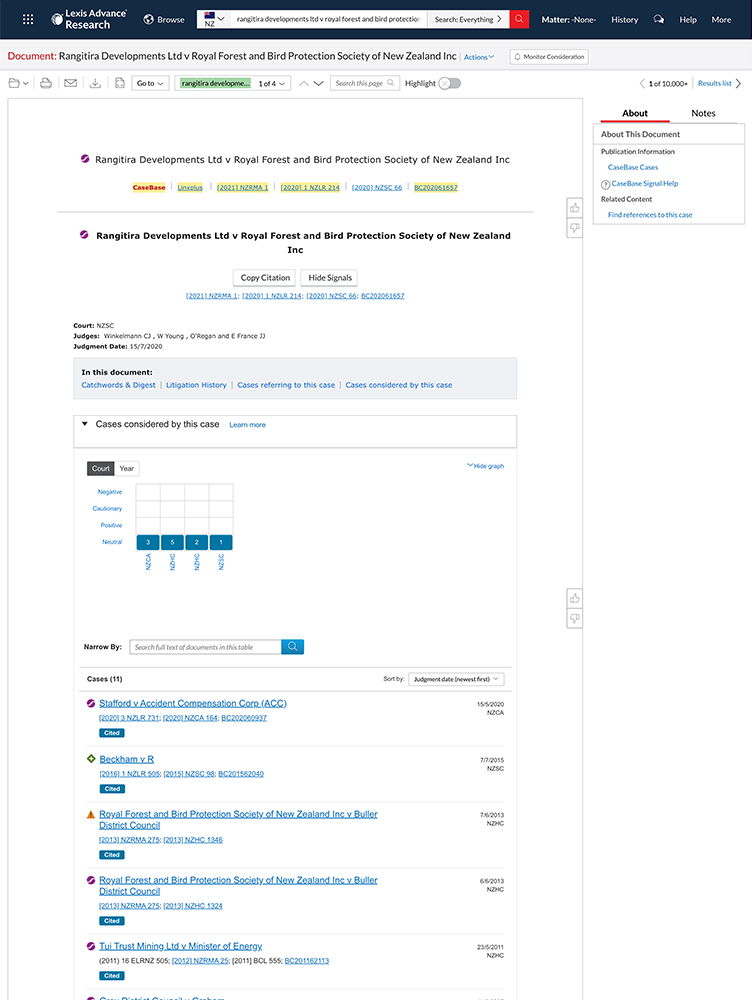
Task: Click the red search magnifier button
Action: [x=519, y=19]
